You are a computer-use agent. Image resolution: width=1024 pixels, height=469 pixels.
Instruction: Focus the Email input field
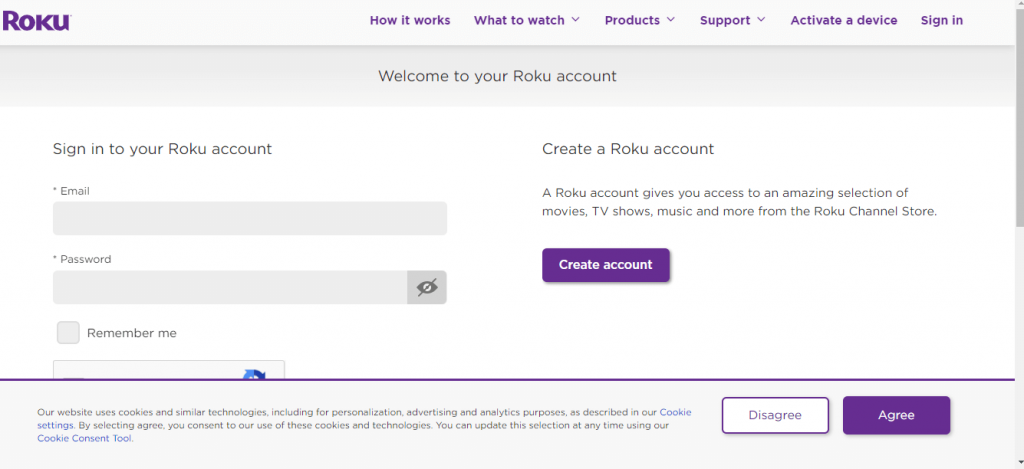pyautogui.click(x=250, y=218)
